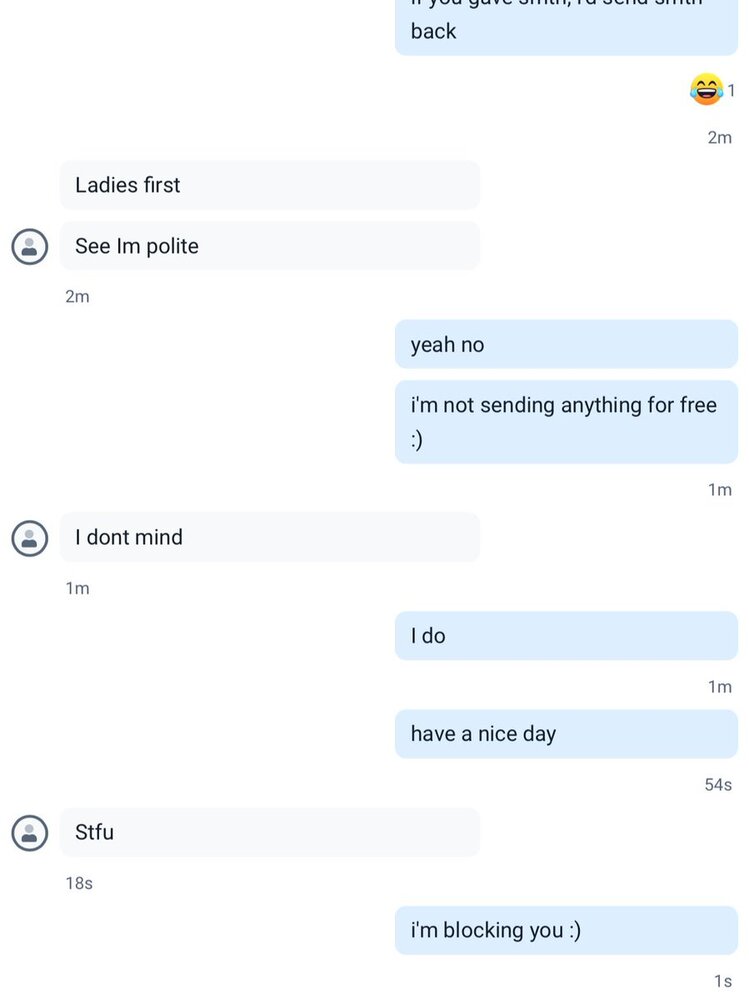Open profile avatar next to "I dont mind"
749x1000 pixels.
tap(30, 538)
